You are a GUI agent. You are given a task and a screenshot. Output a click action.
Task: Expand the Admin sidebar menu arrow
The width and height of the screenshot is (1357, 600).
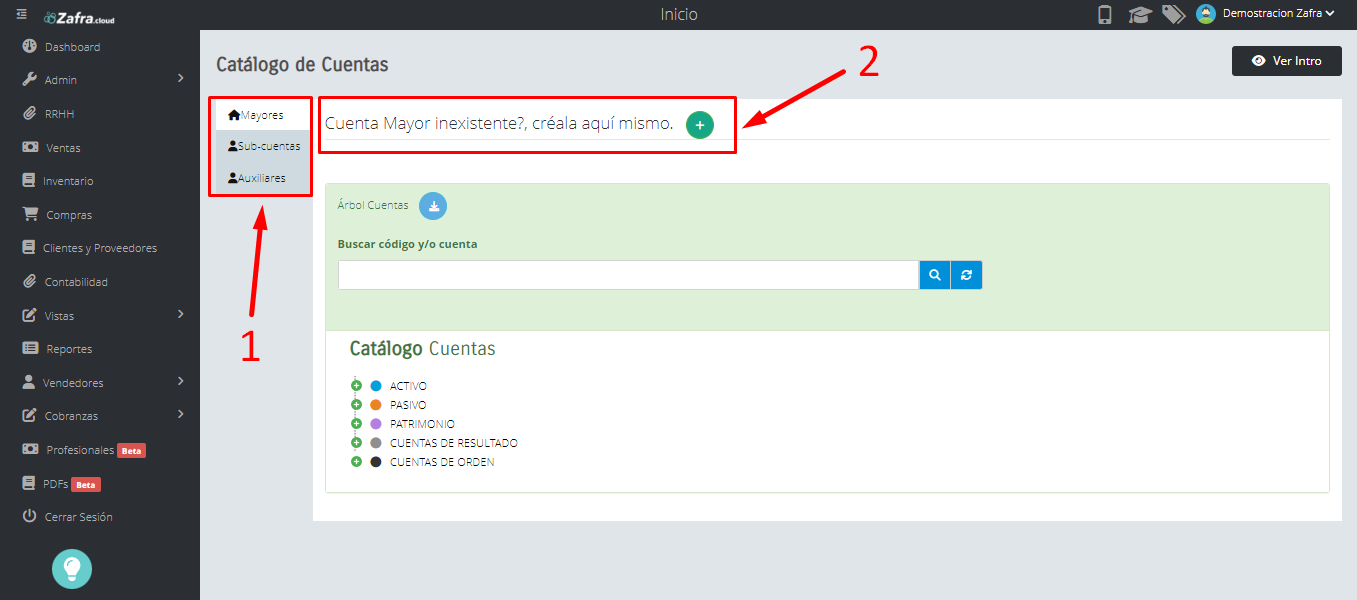click(x=181, y=78)
